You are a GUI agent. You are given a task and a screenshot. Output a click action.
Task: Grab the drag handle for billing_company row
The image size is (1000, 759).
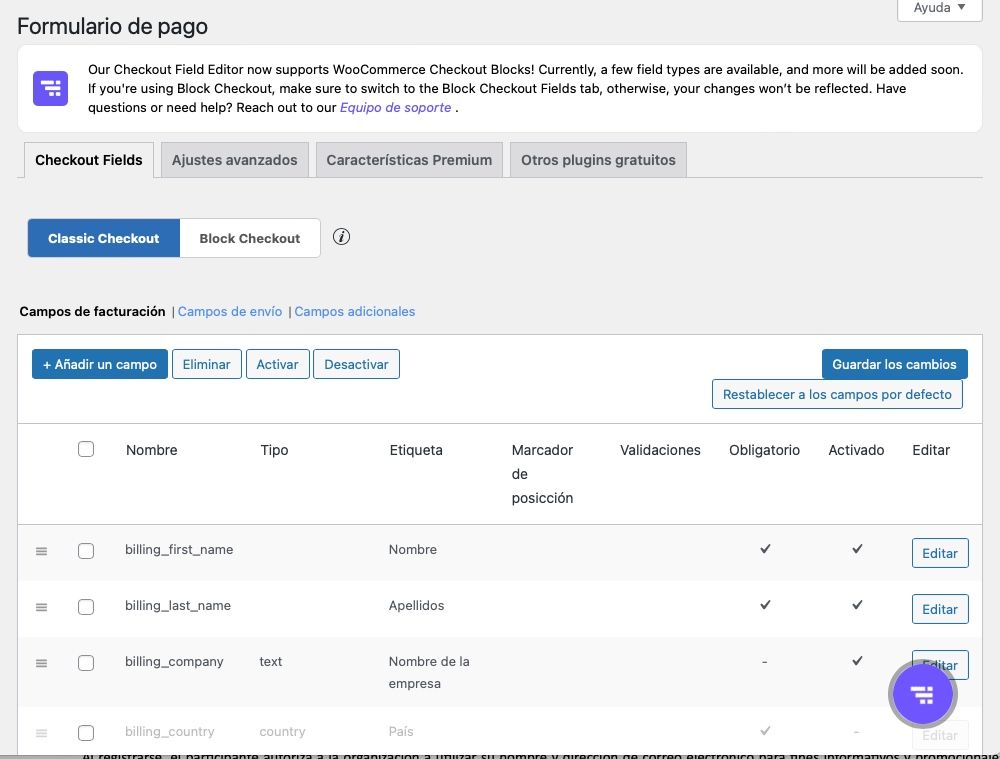click(41, 663)
